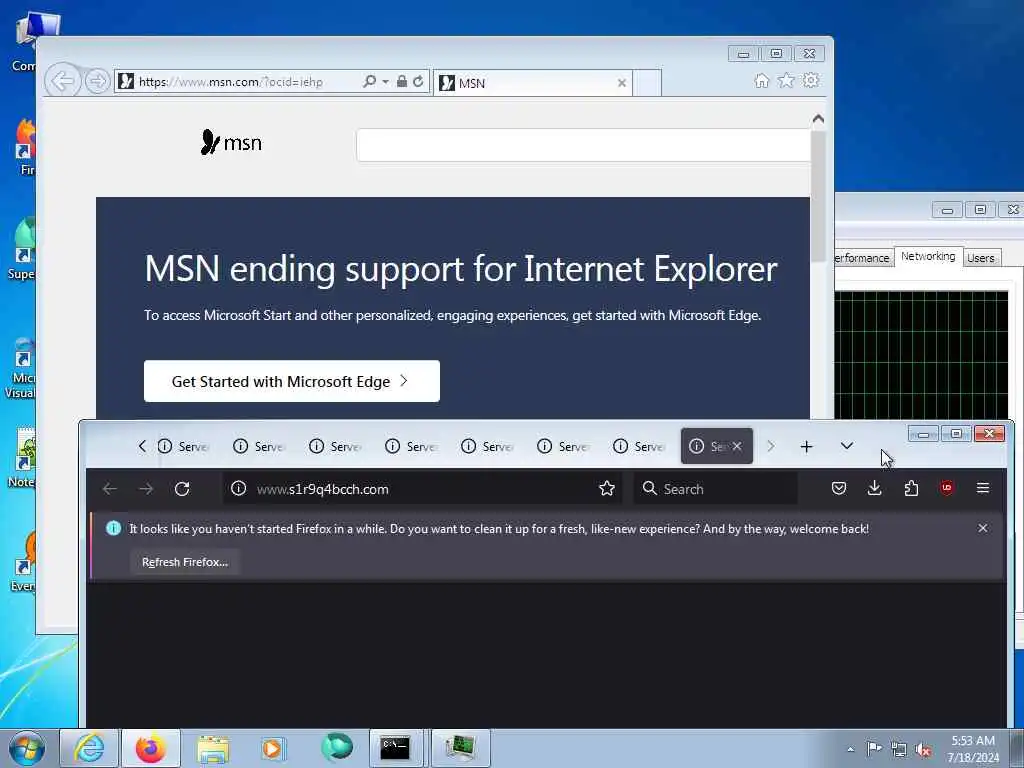Click Get Started with Microsoft Edge

292,381
